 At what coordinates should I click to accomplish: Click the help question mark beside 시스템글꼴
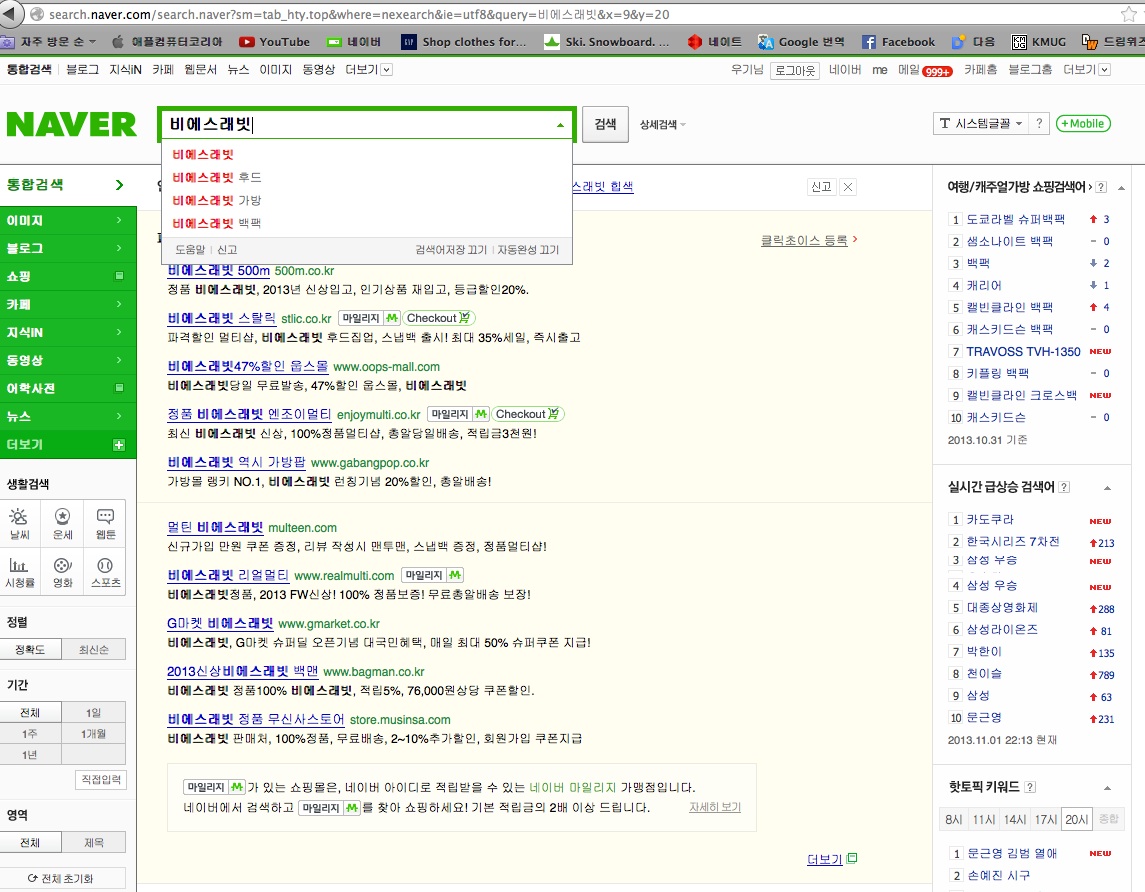1038,123
